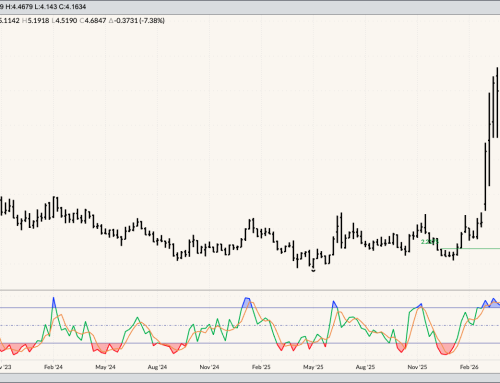Viewport: 500px width, 383px height.
Task: Click the 'C4.6847' close value in data readout
Action: [x=93, y=21]
